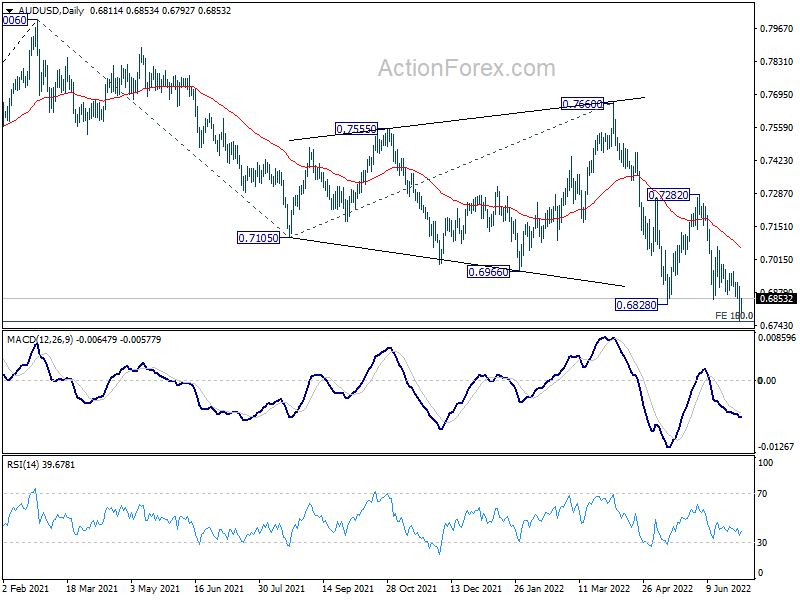Image resolution: width=800 pixels, height=600 pixels.
Task: Click the ActionForex.com watermark
Action: 465,68
